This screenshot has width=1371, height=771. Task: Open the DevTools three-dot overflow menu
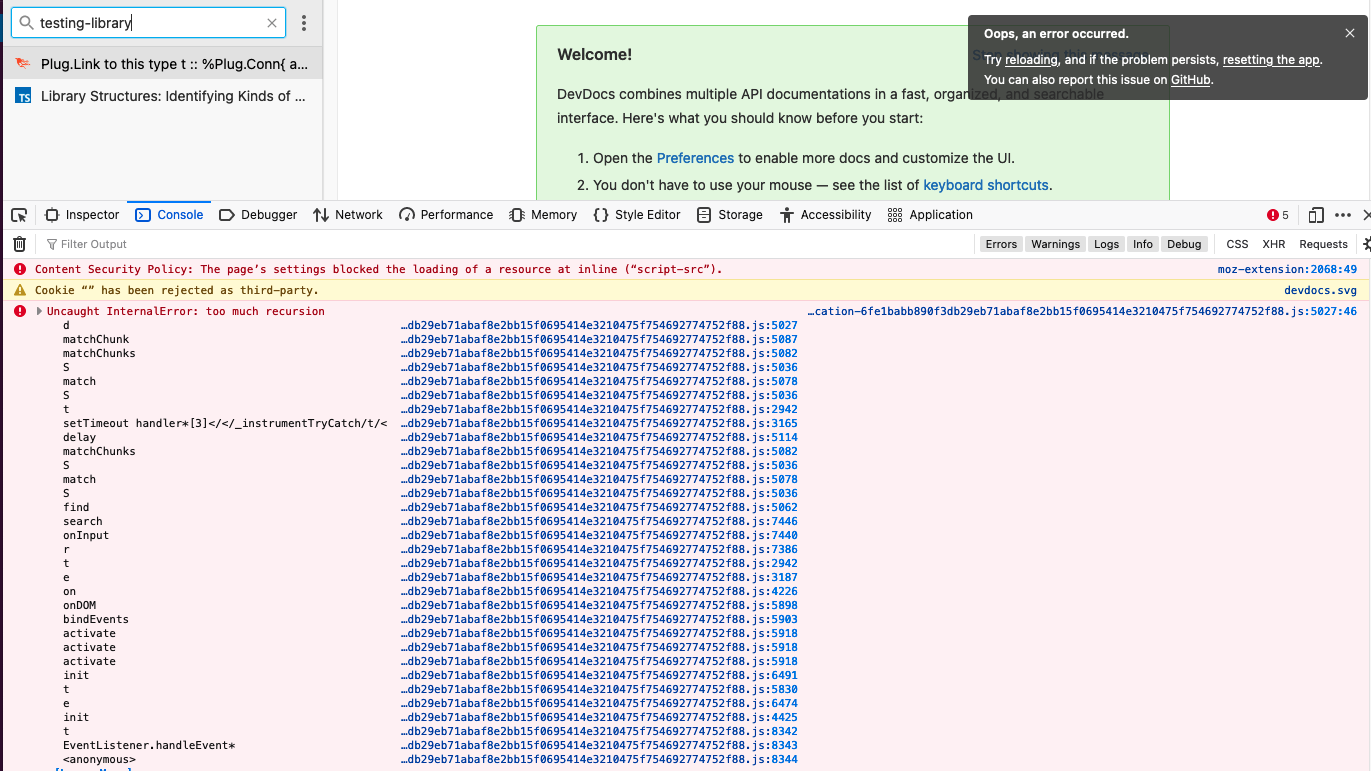1341,214
